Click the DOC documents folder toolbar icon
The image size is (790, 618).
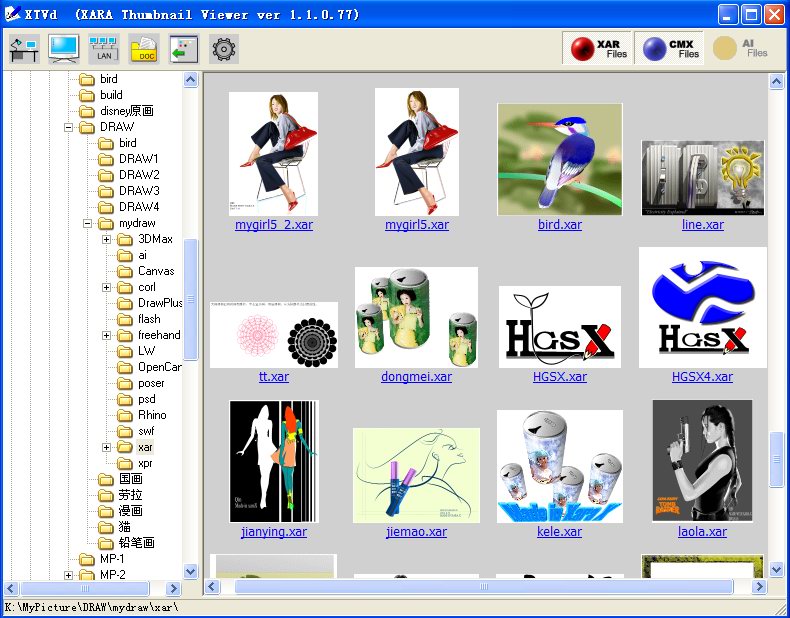144,49
